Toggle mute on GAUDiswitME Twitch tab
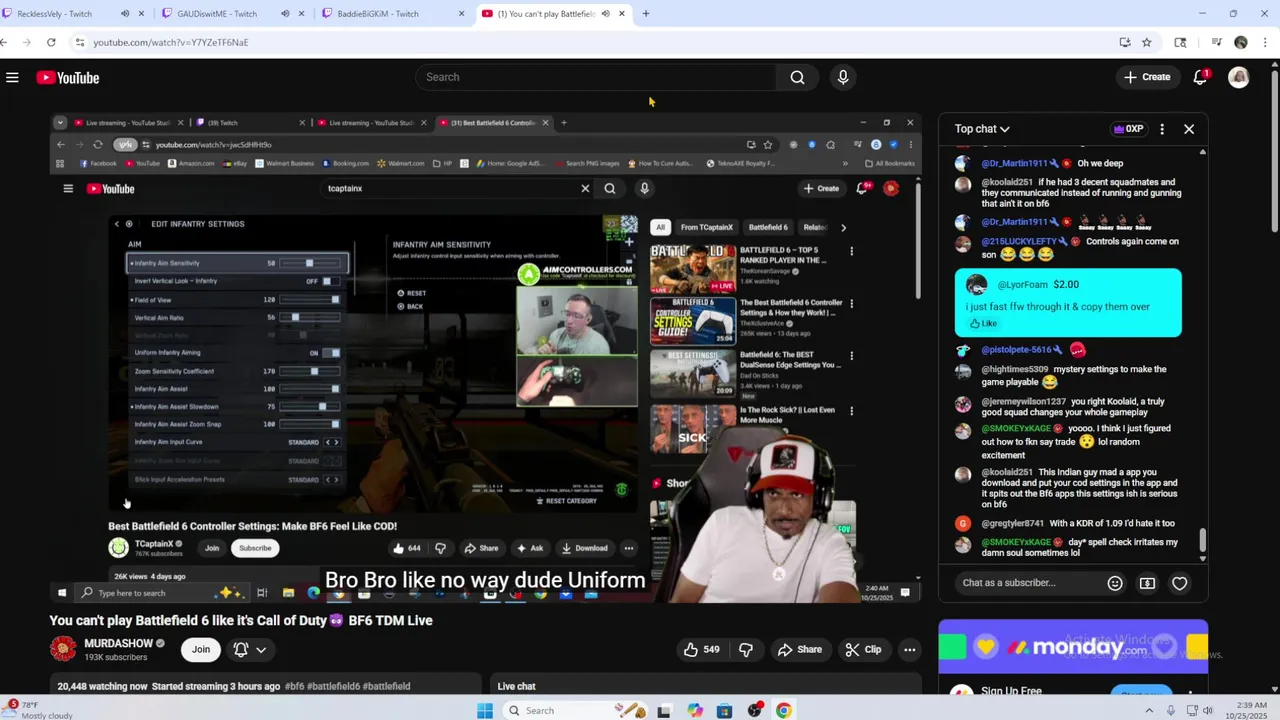This screenshot has height=720, width=1280. click(x=285, y=14)
